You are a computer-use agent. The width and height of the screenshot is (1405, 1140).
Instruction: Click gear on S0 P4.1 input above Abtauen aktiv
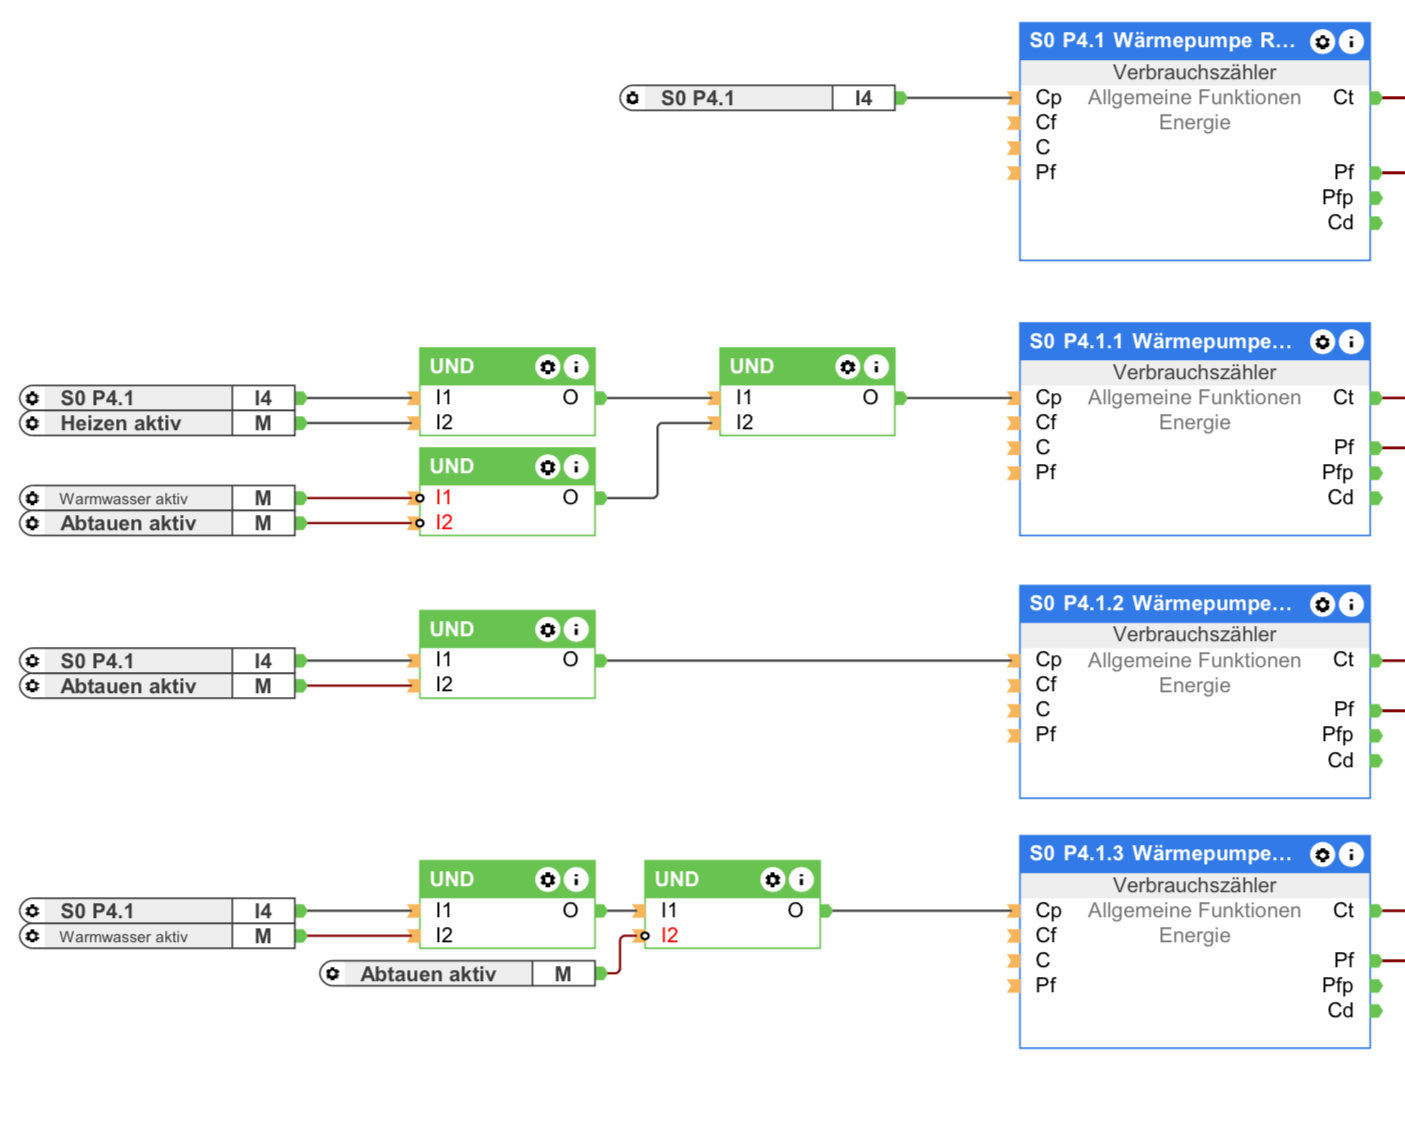point(33,661)
